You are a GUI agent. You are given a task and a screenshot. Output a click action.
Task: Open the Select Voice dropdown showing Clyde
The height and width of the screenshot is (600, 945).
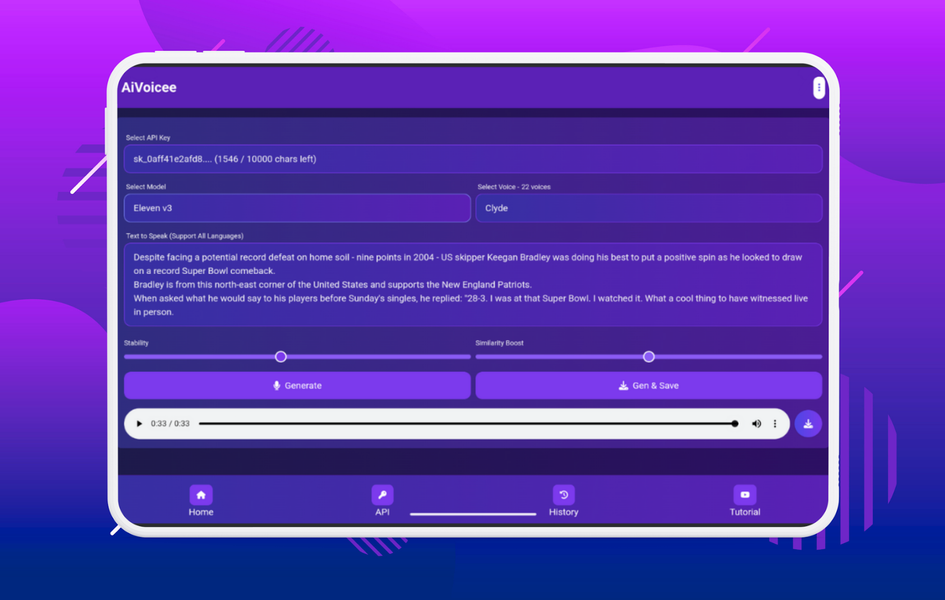[x=649, y=208]
